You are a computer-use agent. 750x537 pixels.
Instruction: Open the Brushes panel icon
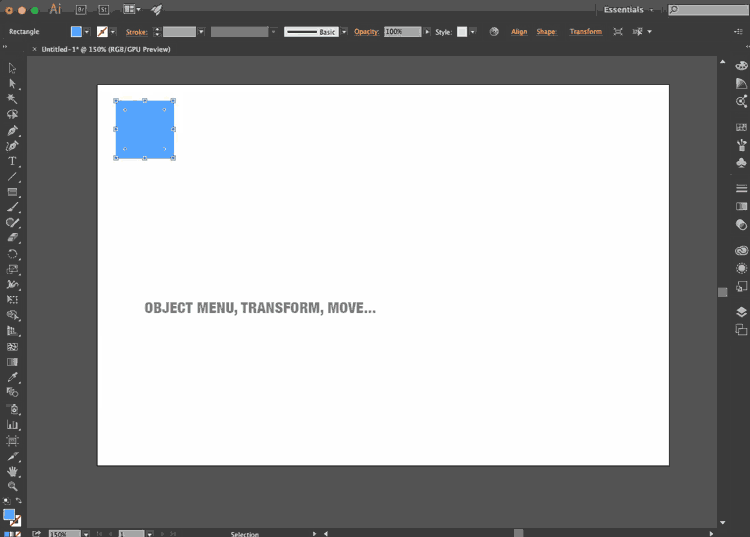click(x=741, y=145)
